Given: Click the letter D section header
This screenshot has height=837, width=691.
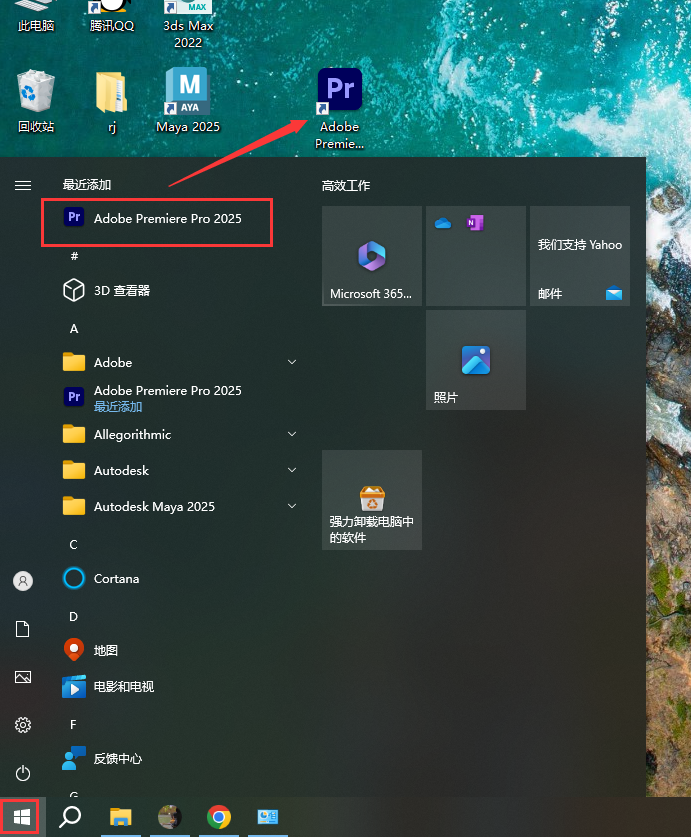Looking at the screenshot, I should pos(74,617).
